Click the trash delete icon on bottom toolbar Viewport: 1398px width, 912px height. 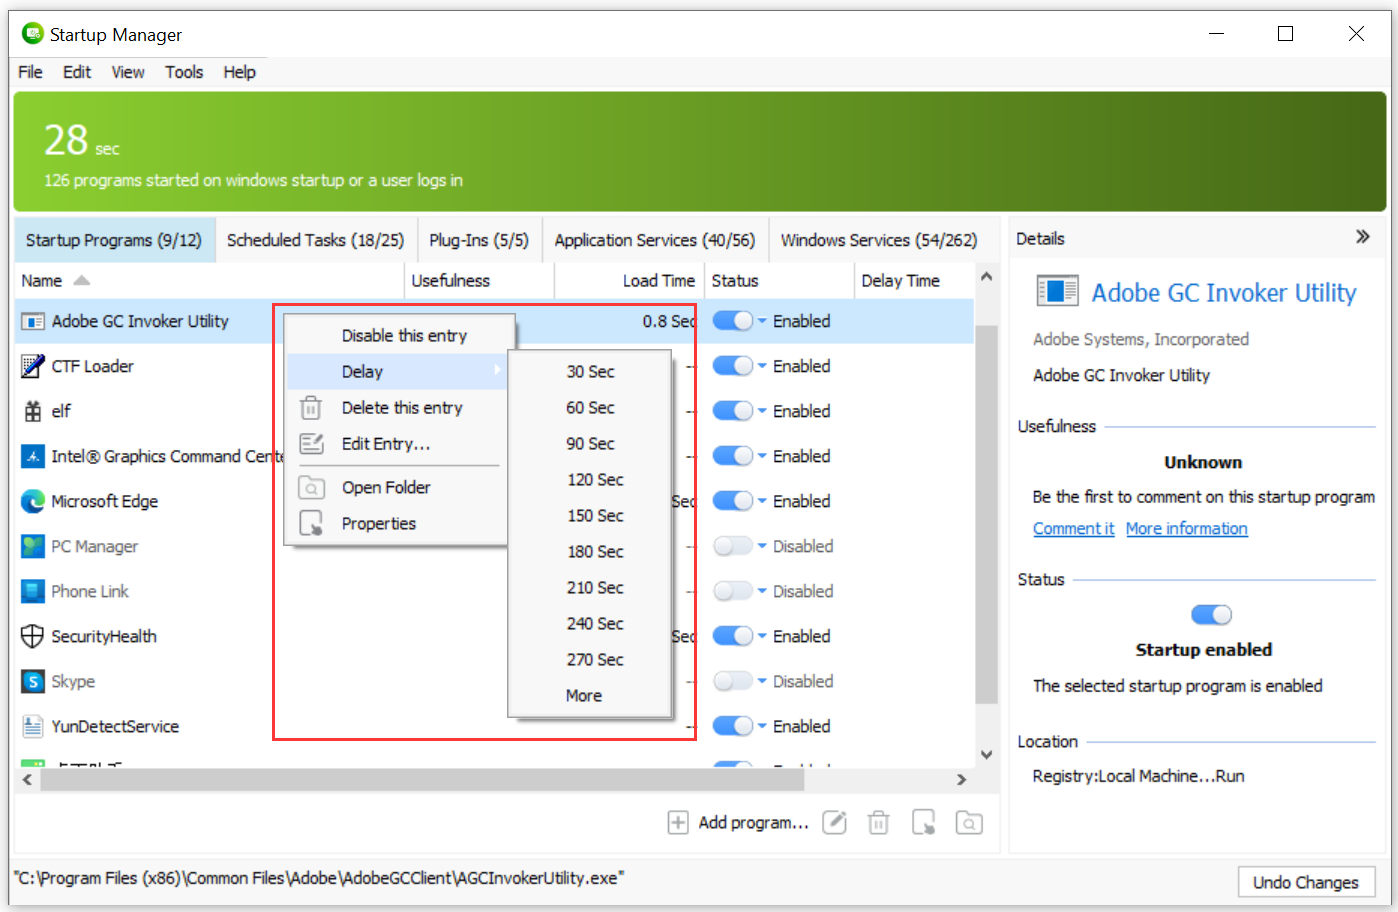tap(878, 822)
